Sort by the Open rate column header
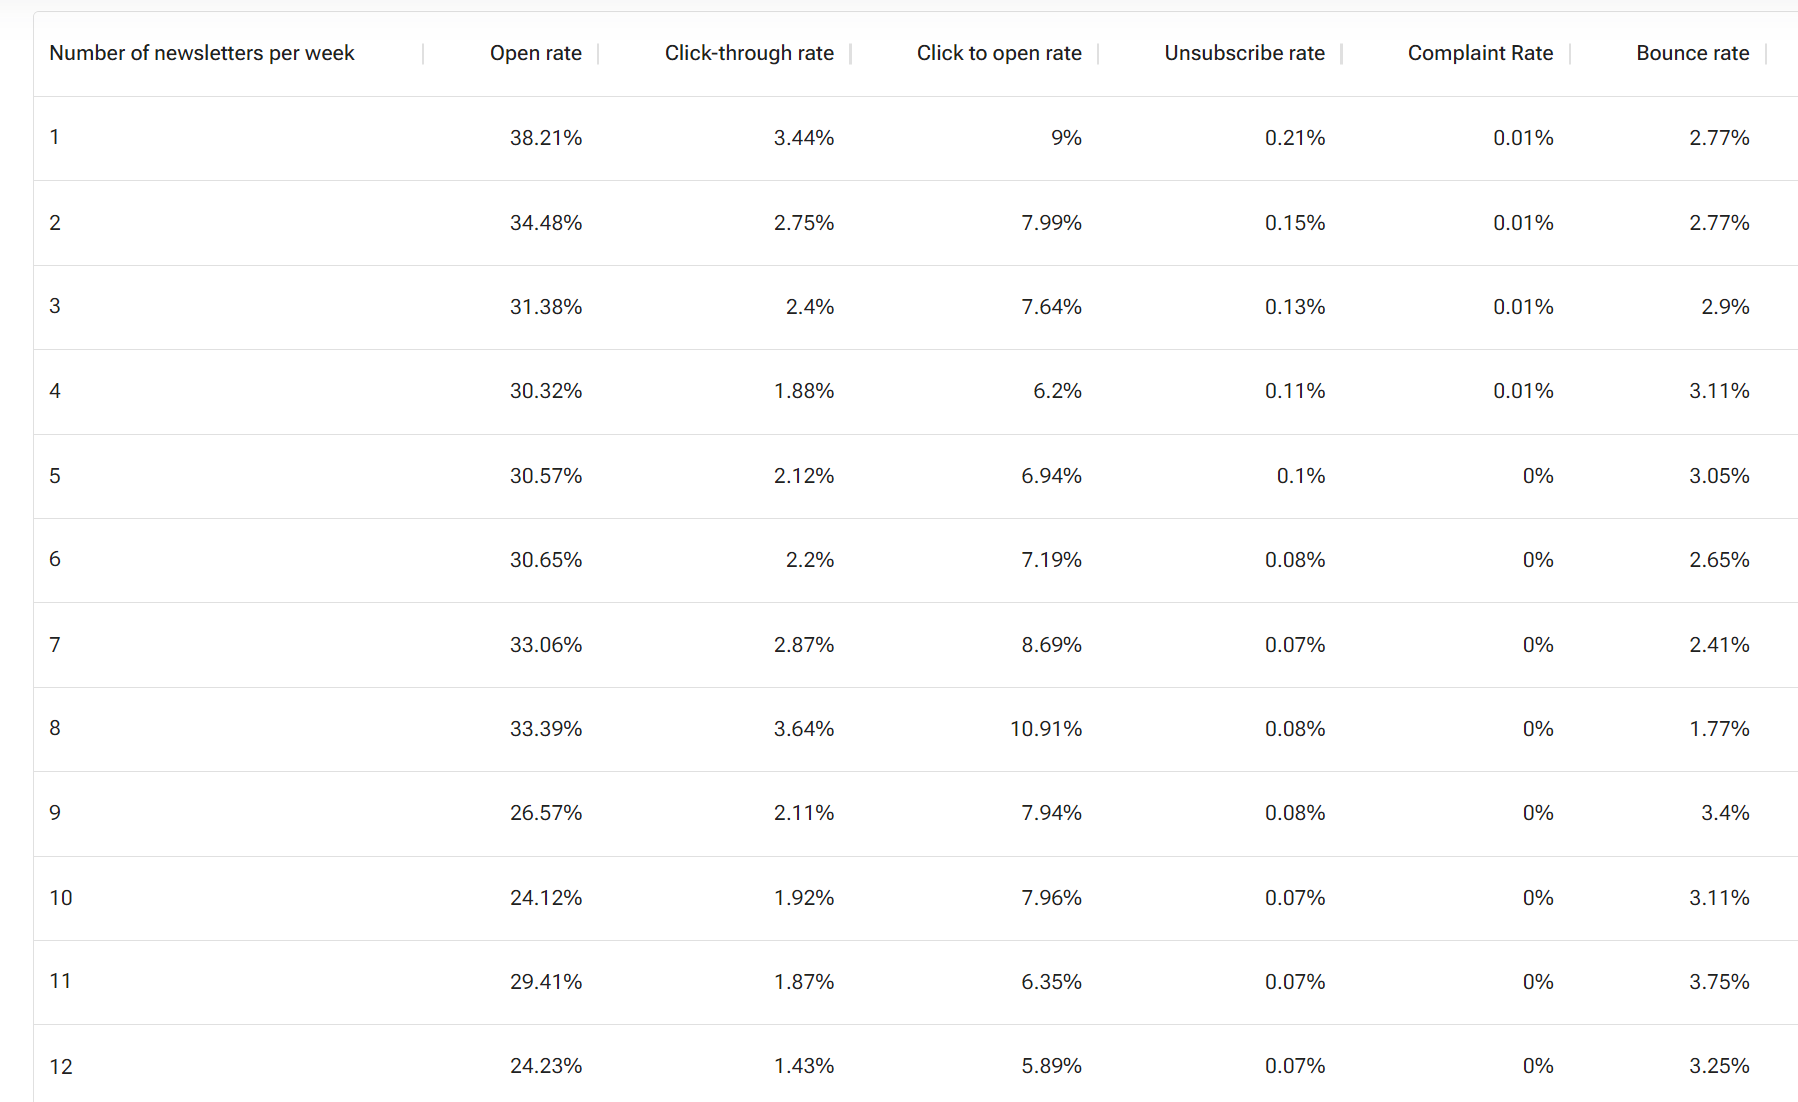Screen dimensions: 1798x1102 pyautogui.click(x=535, y=53)
